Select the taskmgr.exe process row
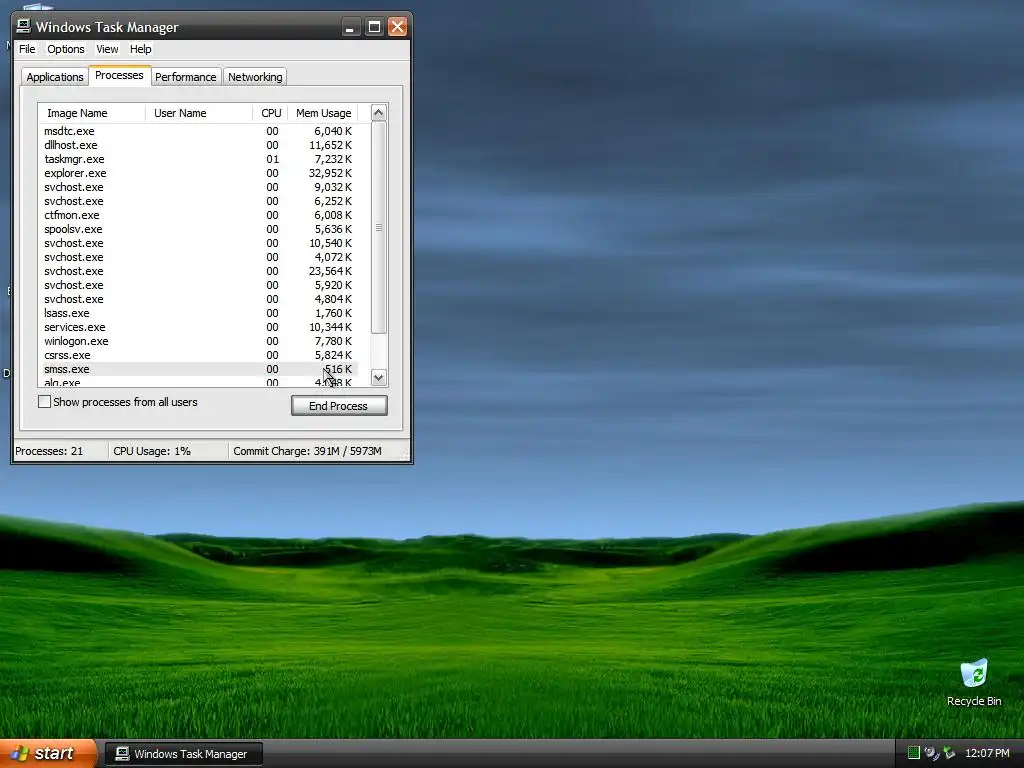 coord(198,159)
